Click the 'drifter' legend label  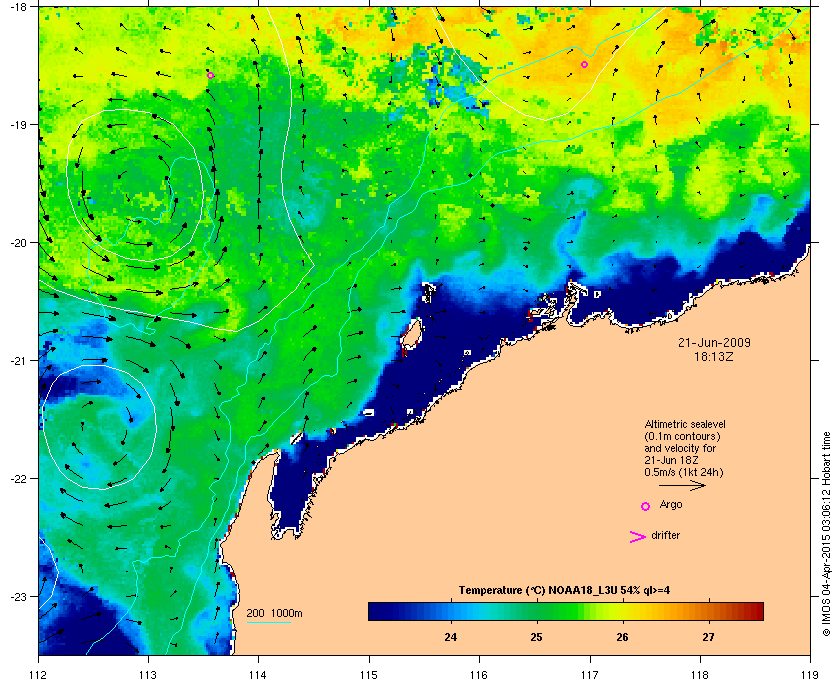click(x=665, y=535)
